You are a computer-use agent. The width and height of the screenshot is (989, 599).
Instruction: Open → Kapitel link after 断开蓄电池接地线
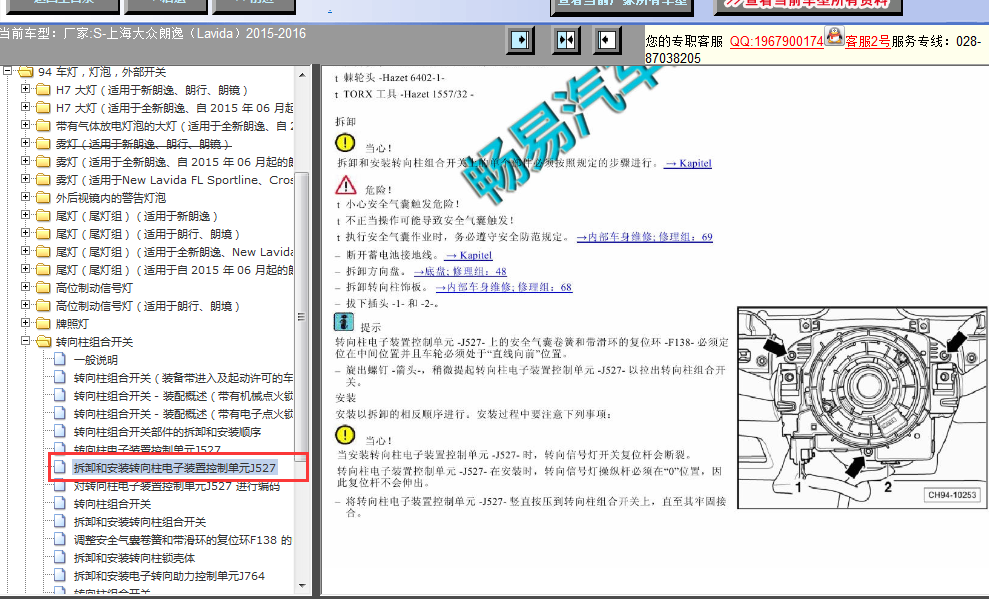pos(468,255)
